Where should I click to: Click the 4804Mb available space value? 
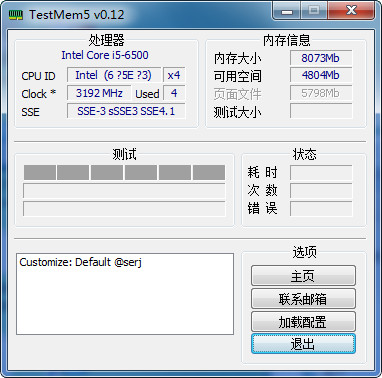pos(321,75)
